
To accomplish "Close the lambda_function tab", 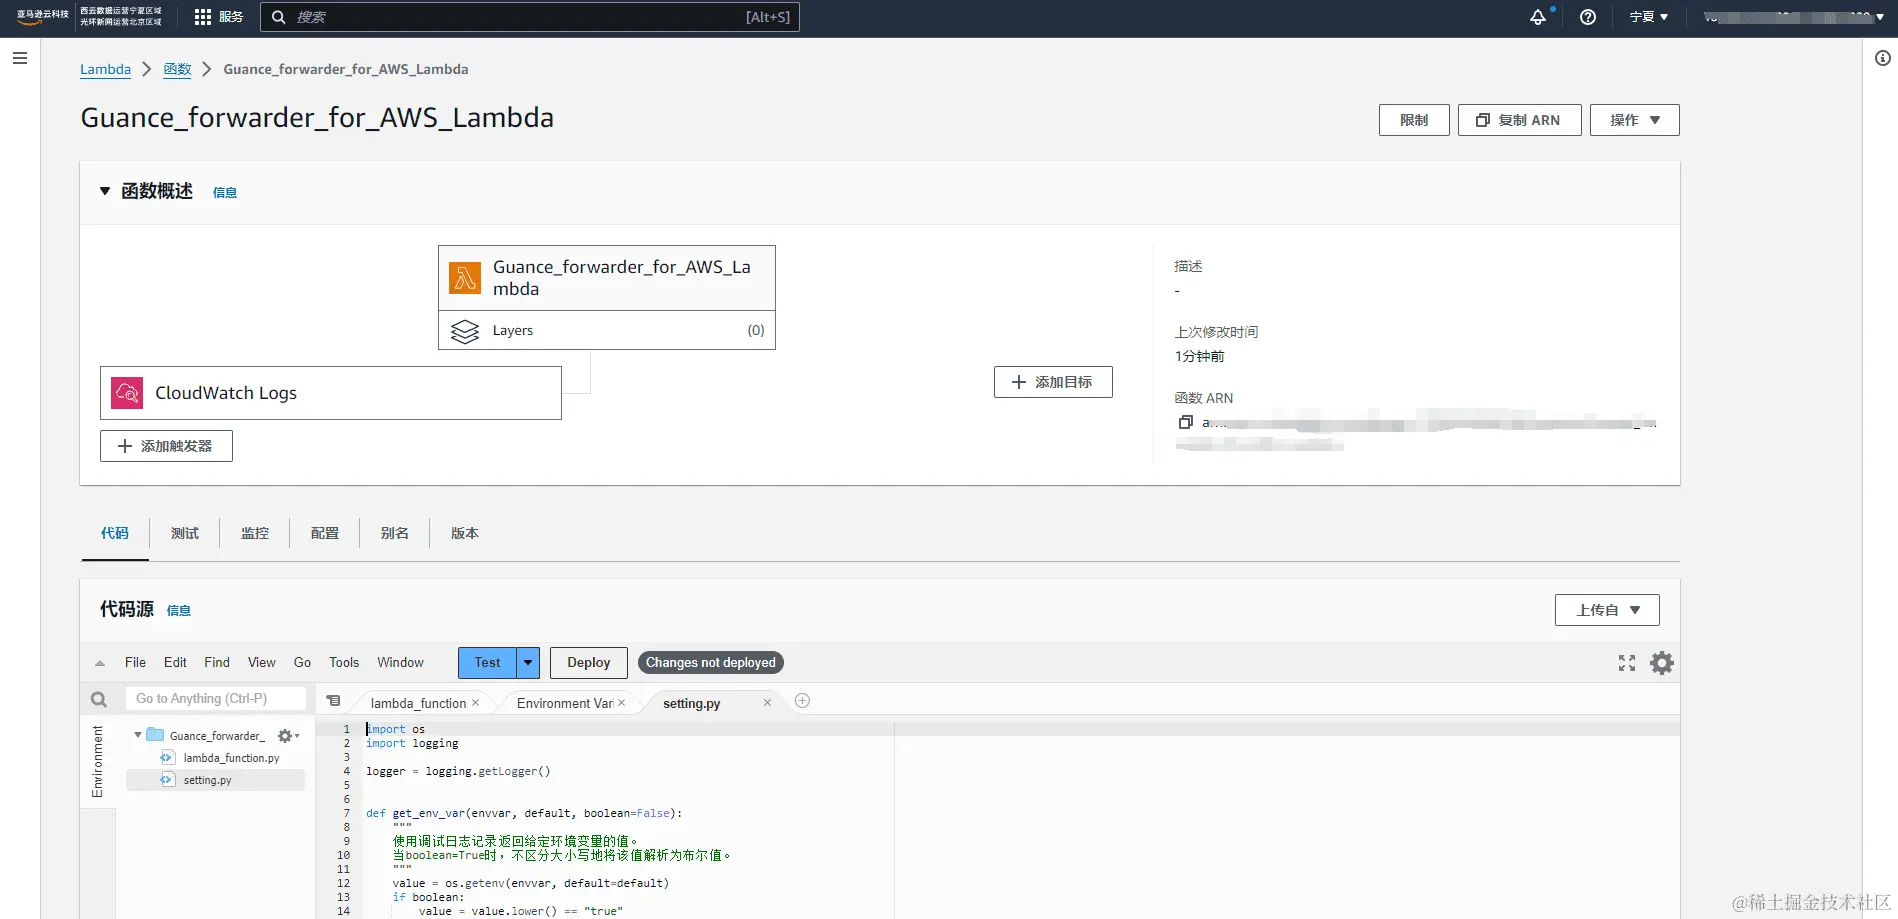I will tap(476, 703).
